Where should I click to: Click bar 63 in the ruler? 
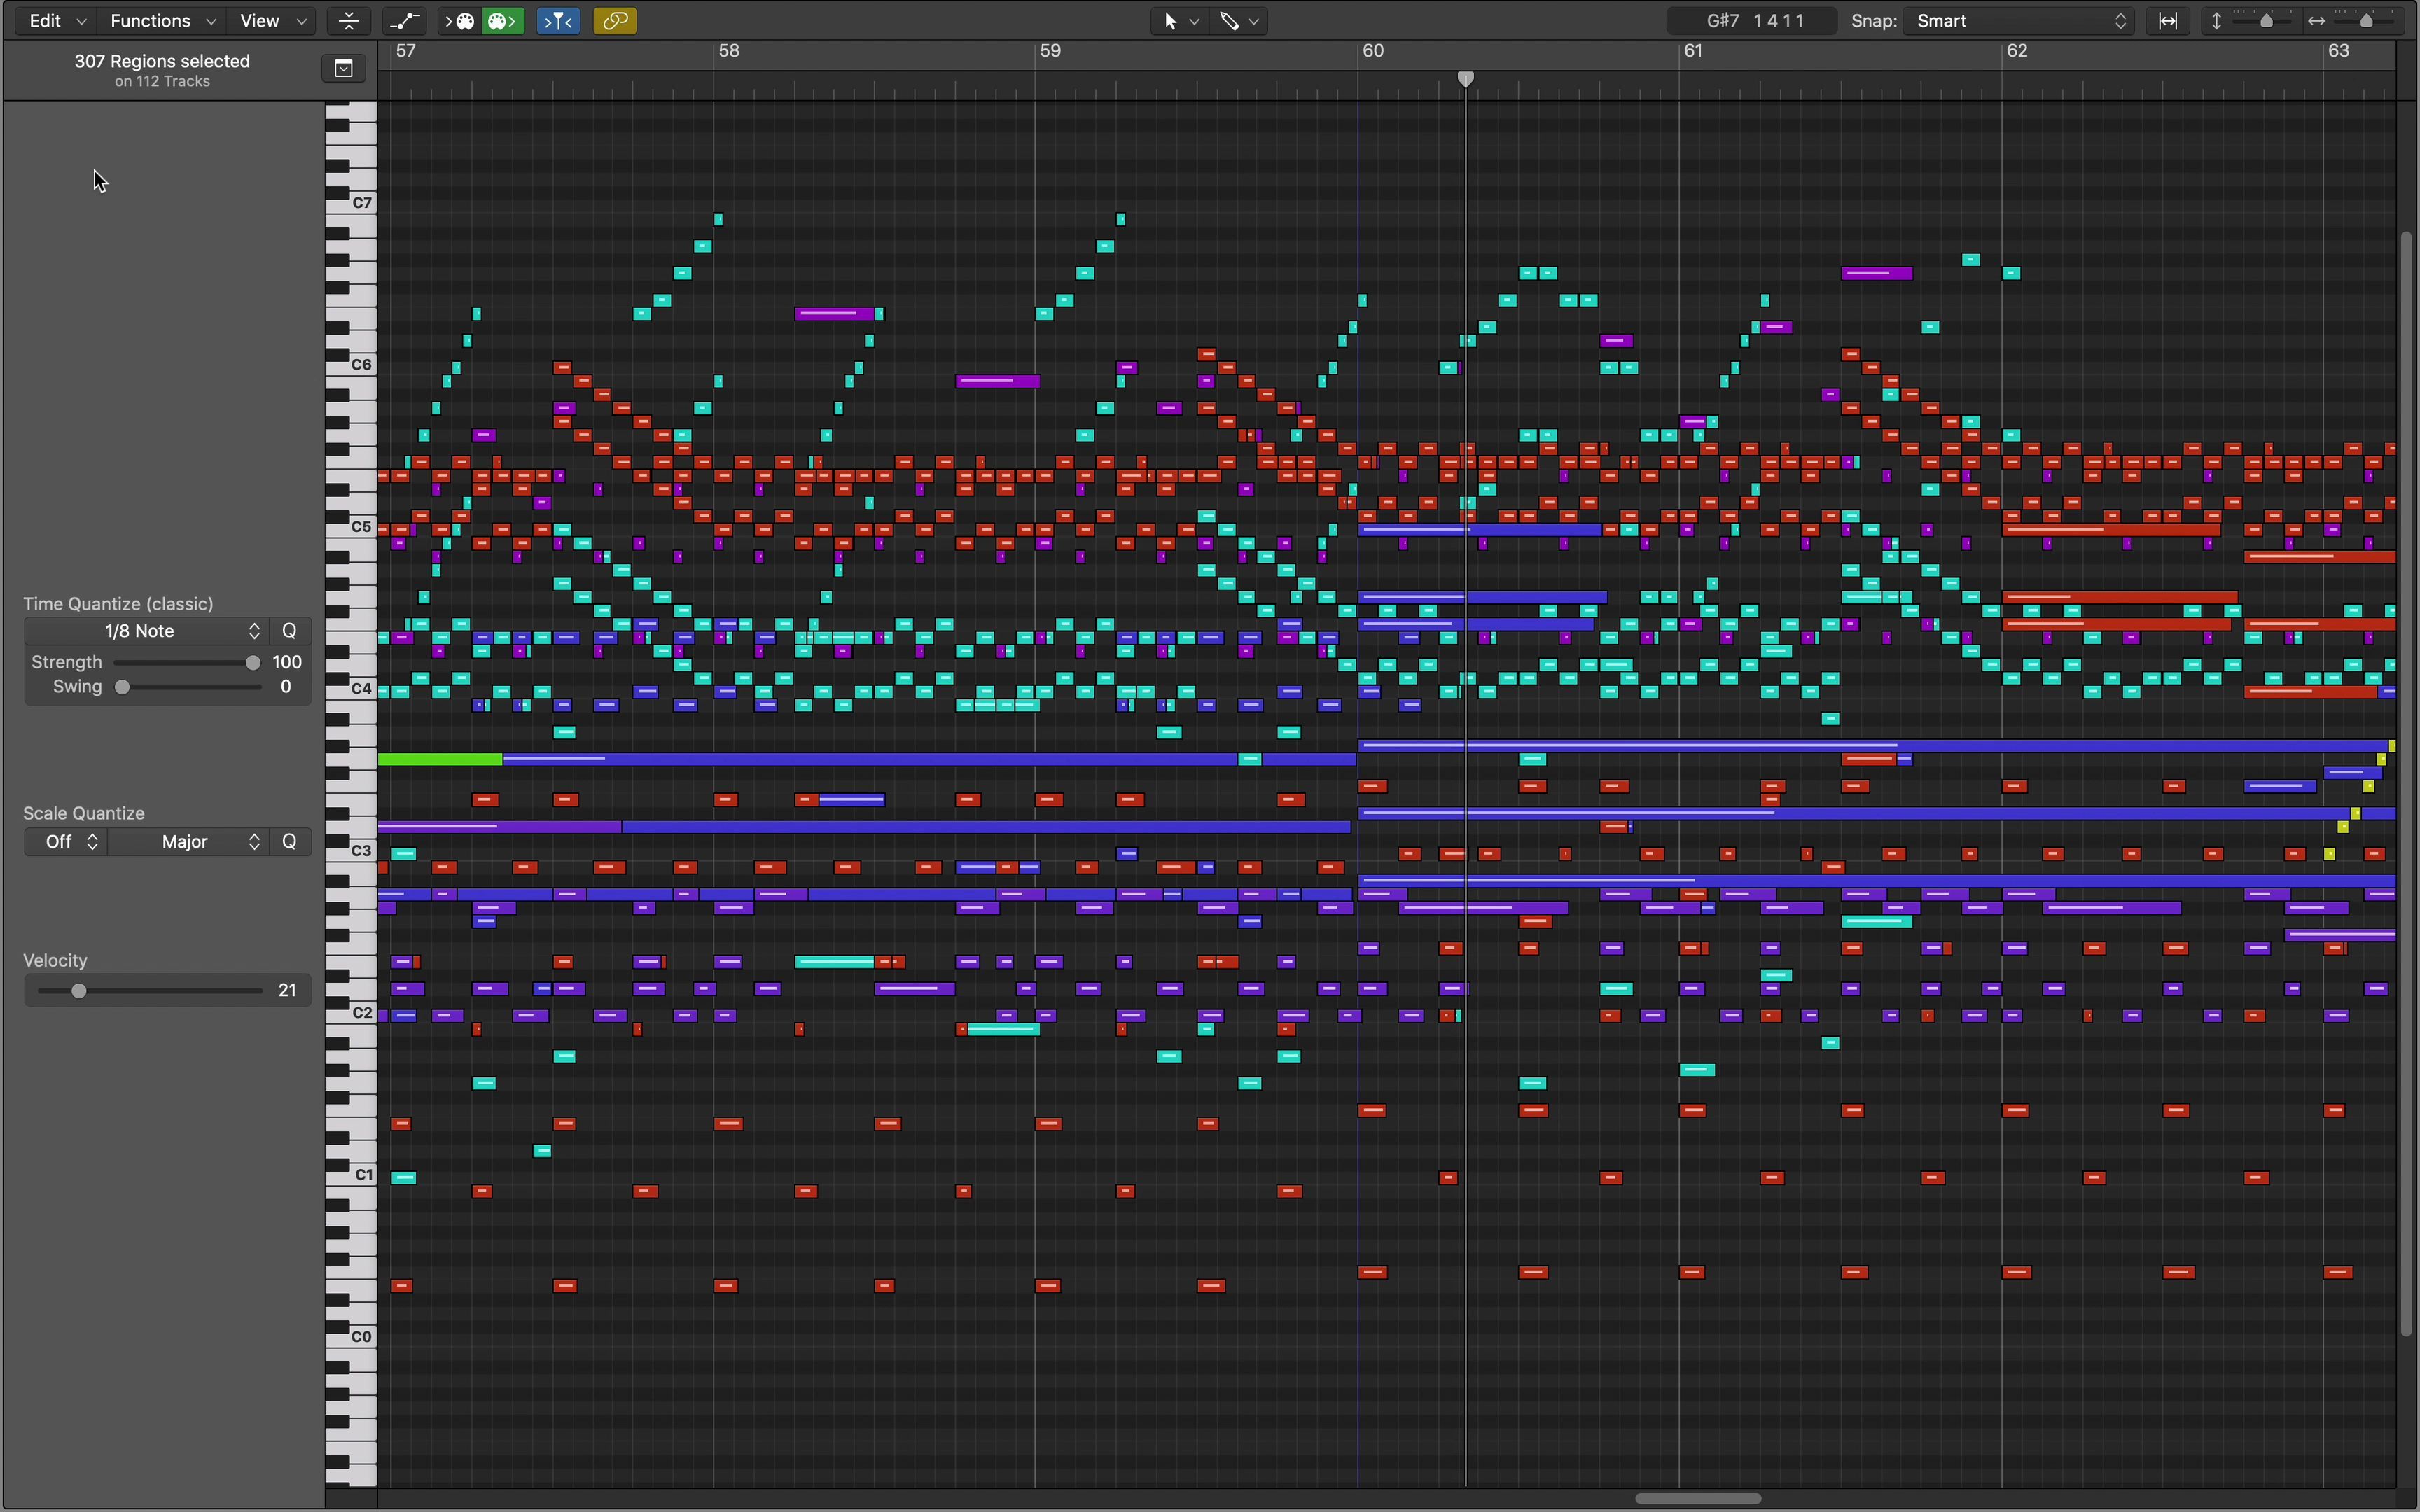coord(2339,51)
